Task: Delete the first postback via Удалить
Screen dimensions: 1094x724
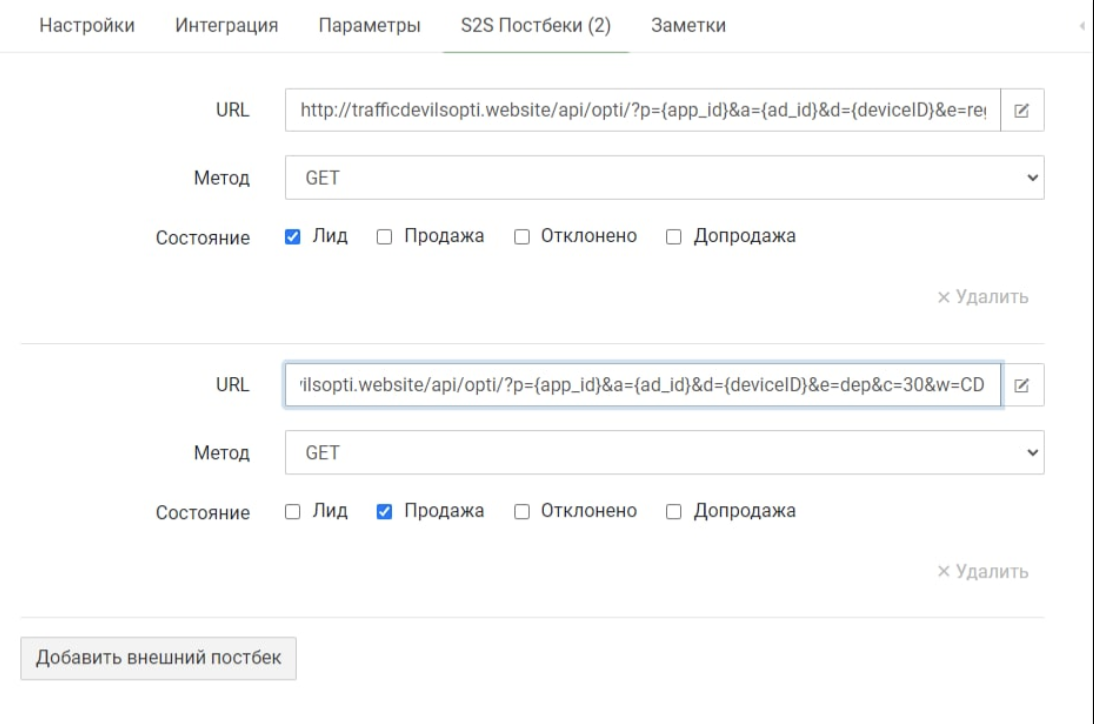Action: (982, 297)
